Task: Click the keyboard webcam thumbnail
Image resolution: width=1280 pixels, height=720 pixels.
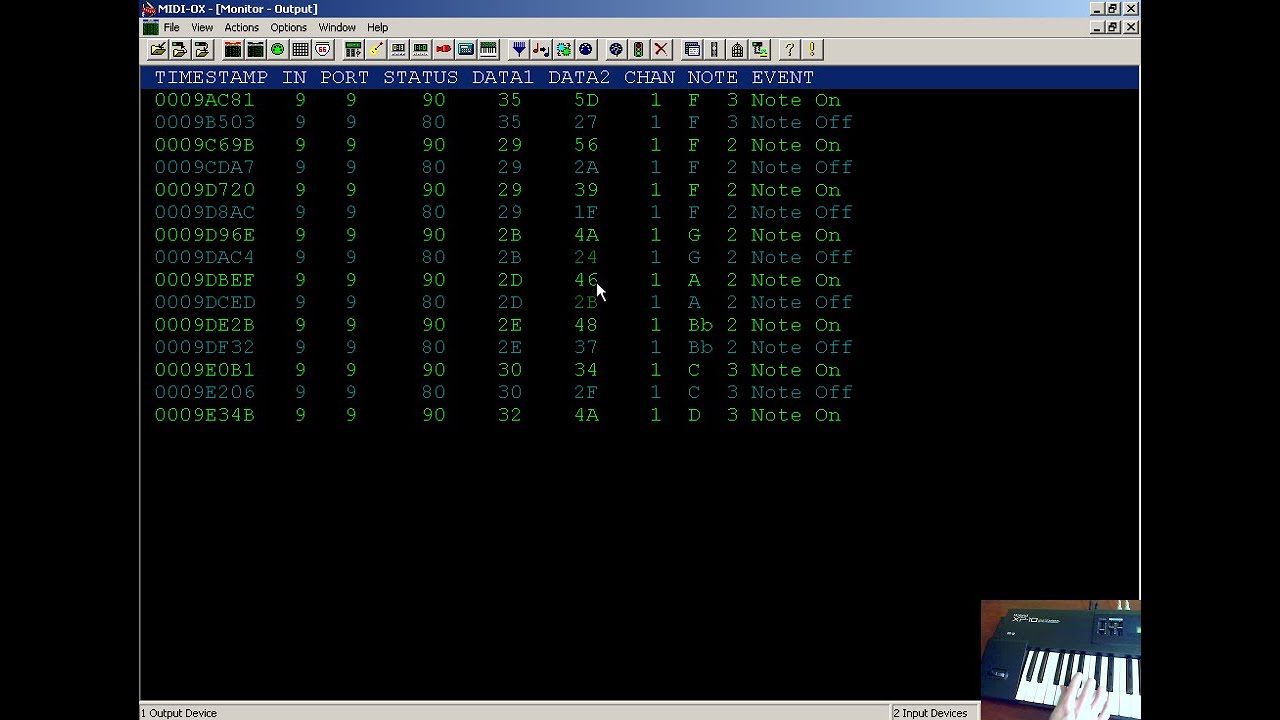Action: [x=1060, y=659]
